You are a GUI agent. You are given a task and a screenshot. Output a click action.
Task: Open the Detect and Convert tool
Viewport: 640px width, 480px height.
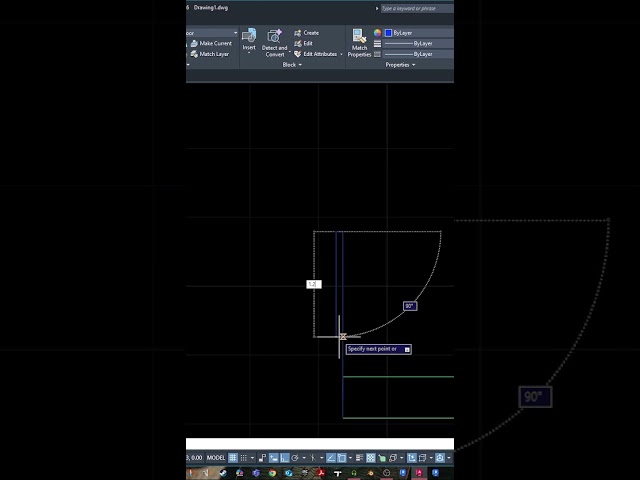click(x=275, y=43)
